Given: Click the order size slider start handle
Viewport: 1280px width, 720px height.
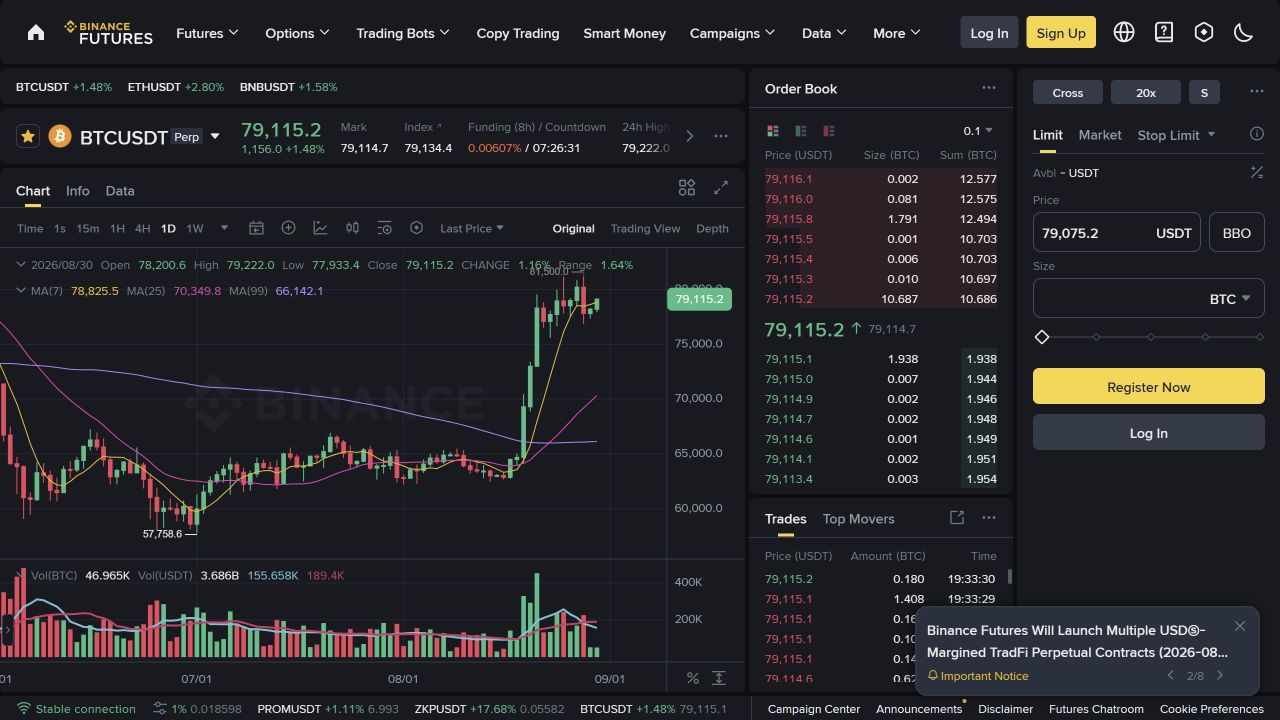Looking at the screenshot, I should click(x=1042, y=337).
